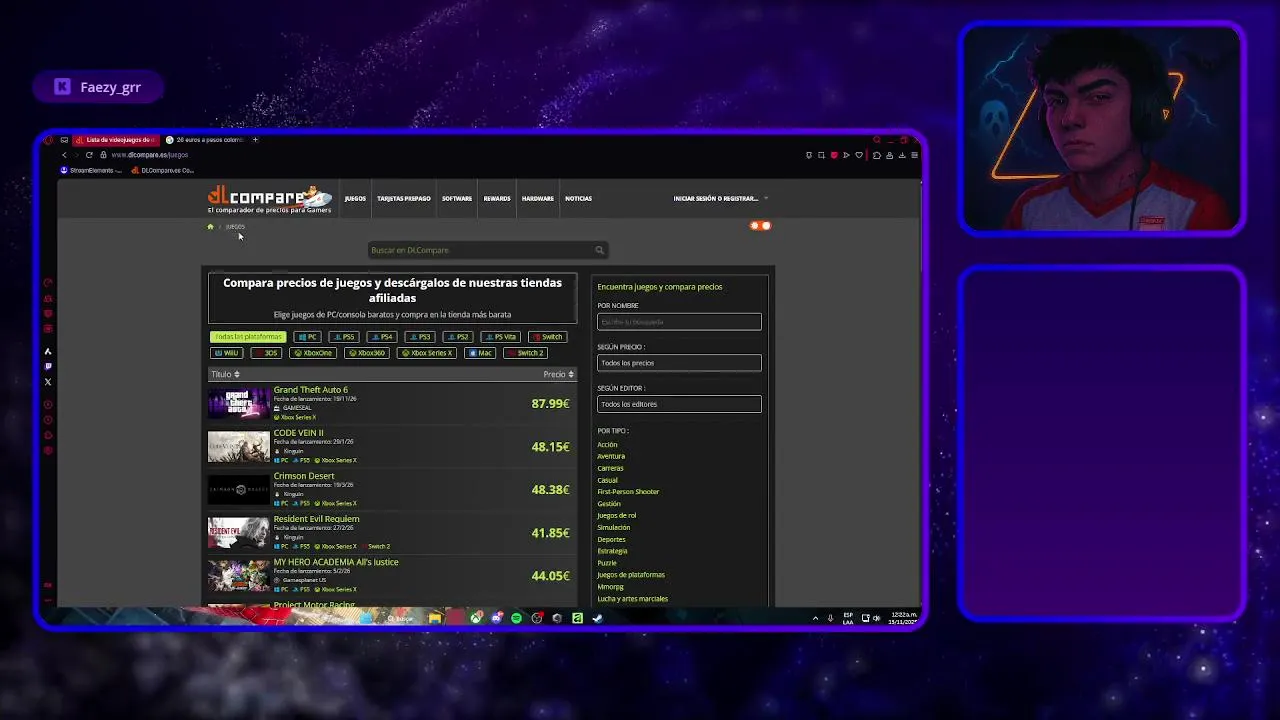Switch to 26 euros a pesos tab

click(x=204, y=140)
